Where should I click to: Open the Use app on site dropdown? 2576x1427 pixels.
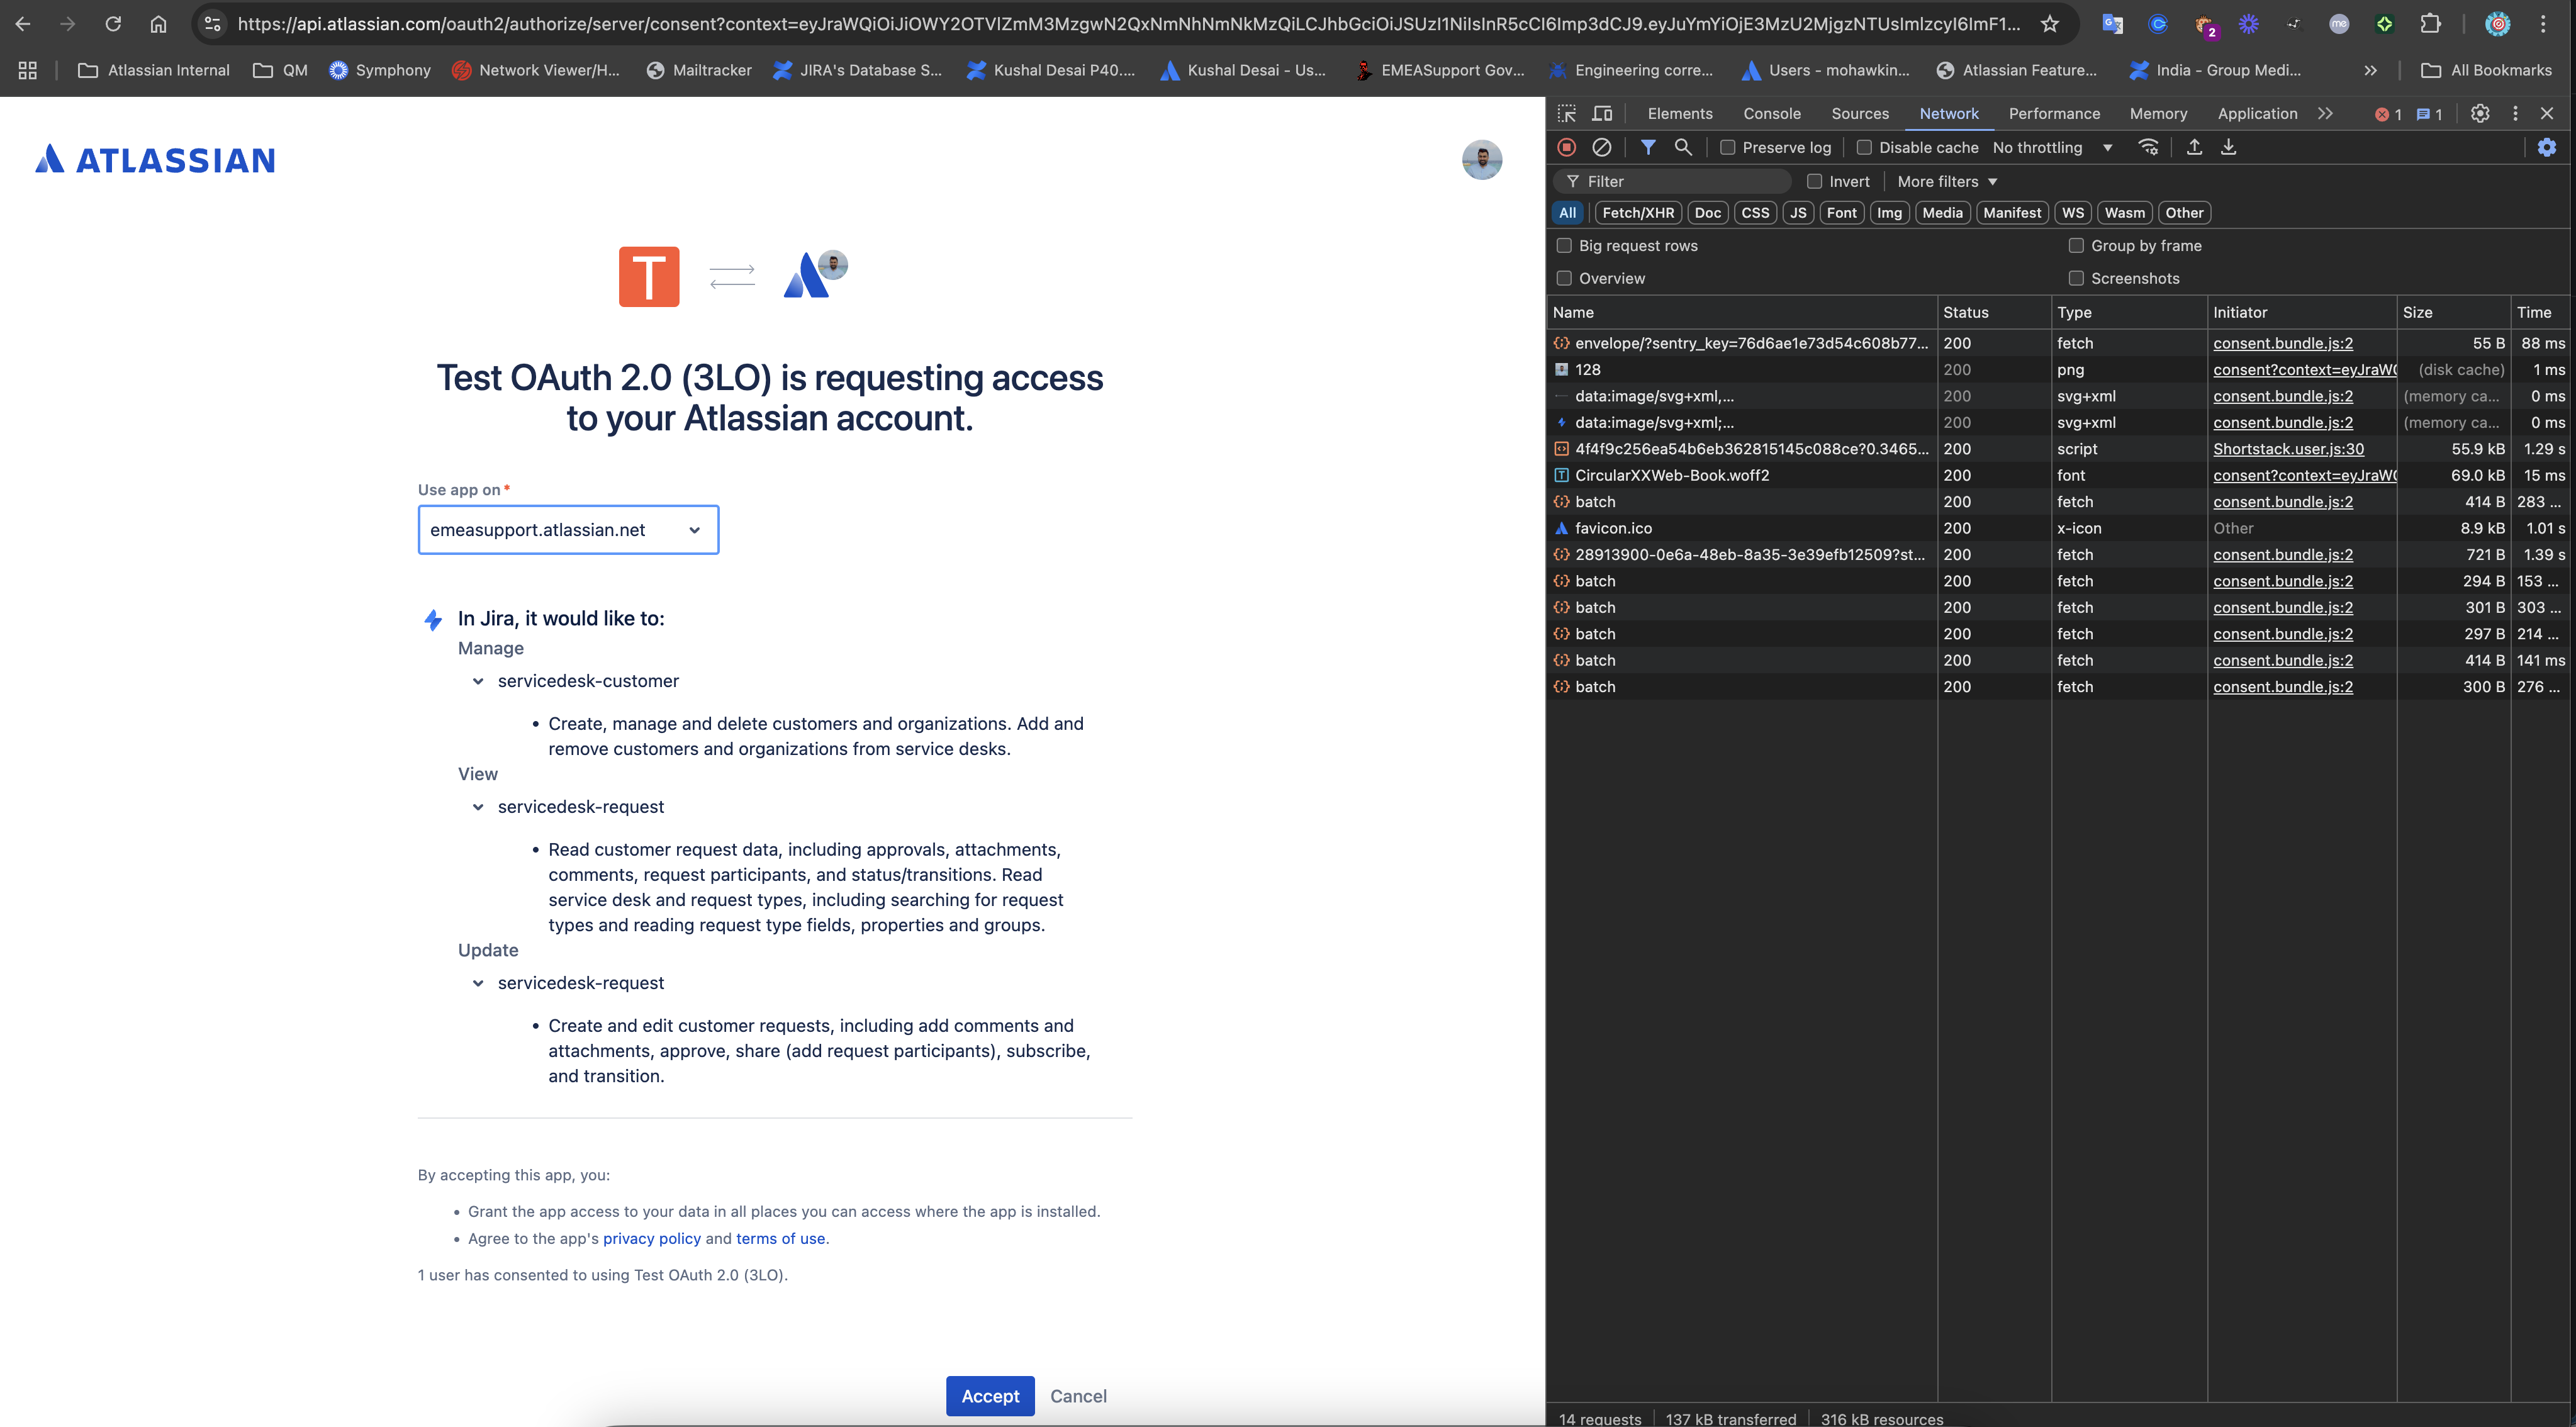(568, 530)
